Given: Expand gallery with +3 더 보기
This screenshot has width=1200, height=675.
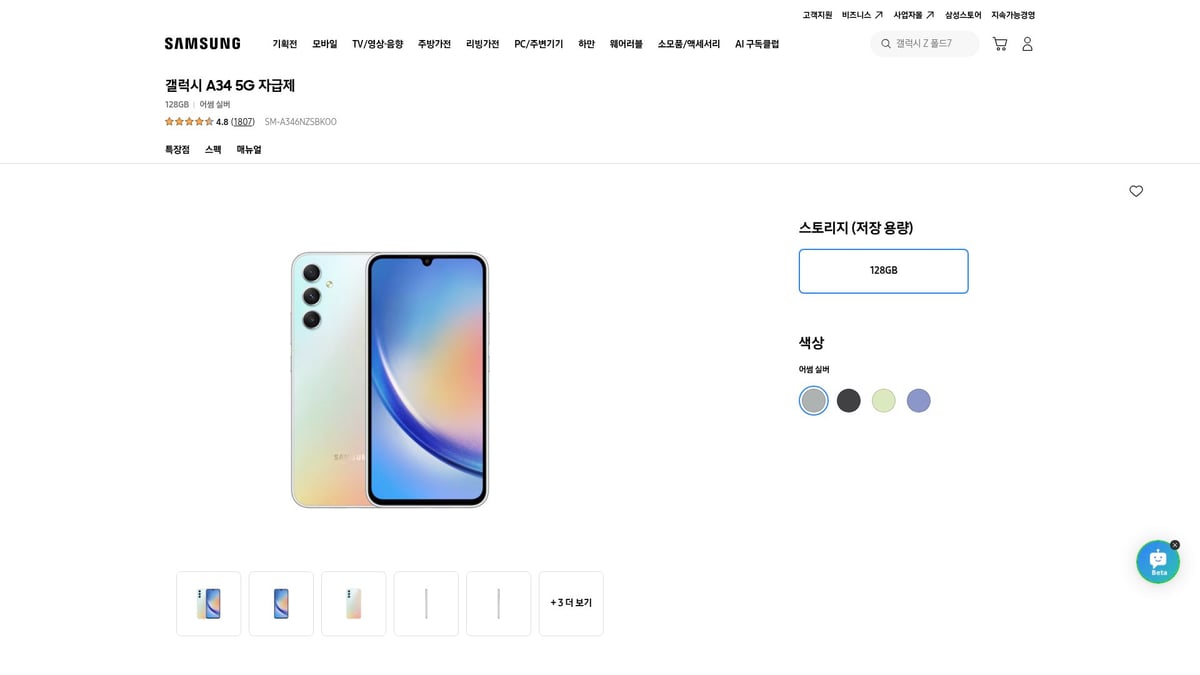Looking at the screenshot, I should 571,603.
